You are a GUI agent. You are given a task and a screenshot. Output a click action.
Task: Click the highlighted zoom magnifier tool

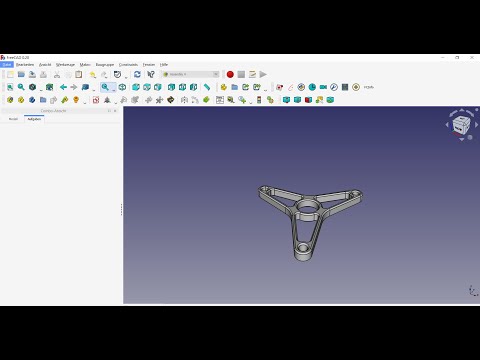[105, 87]
